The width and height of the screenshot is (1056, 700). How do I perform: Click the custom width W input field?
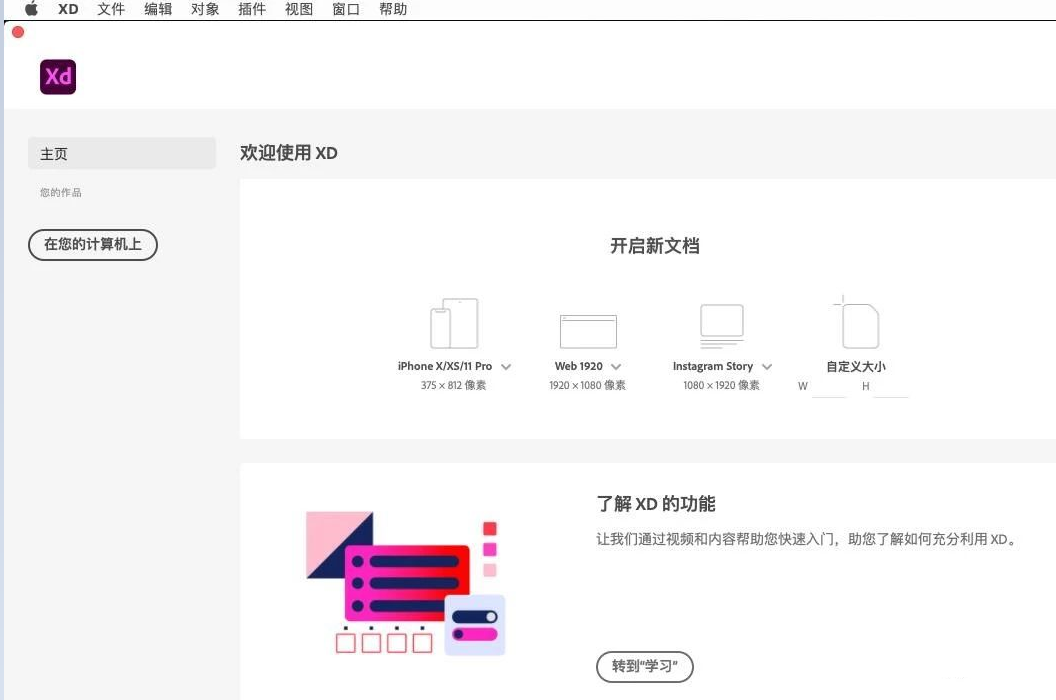829,387
